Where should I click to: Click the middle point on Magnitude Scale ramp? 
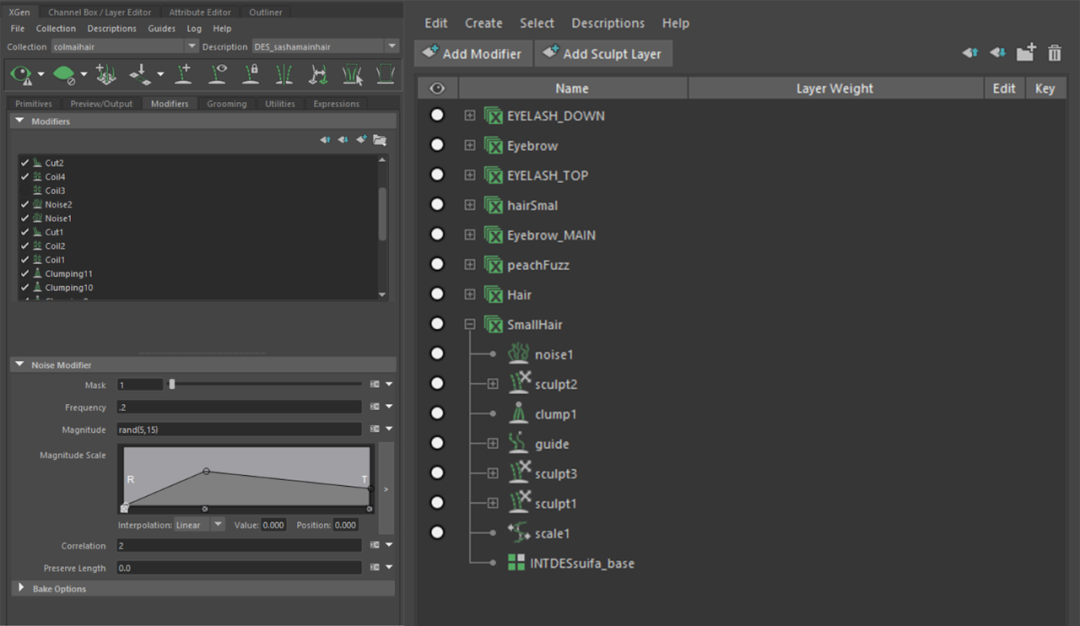click(x=206, y=471)
